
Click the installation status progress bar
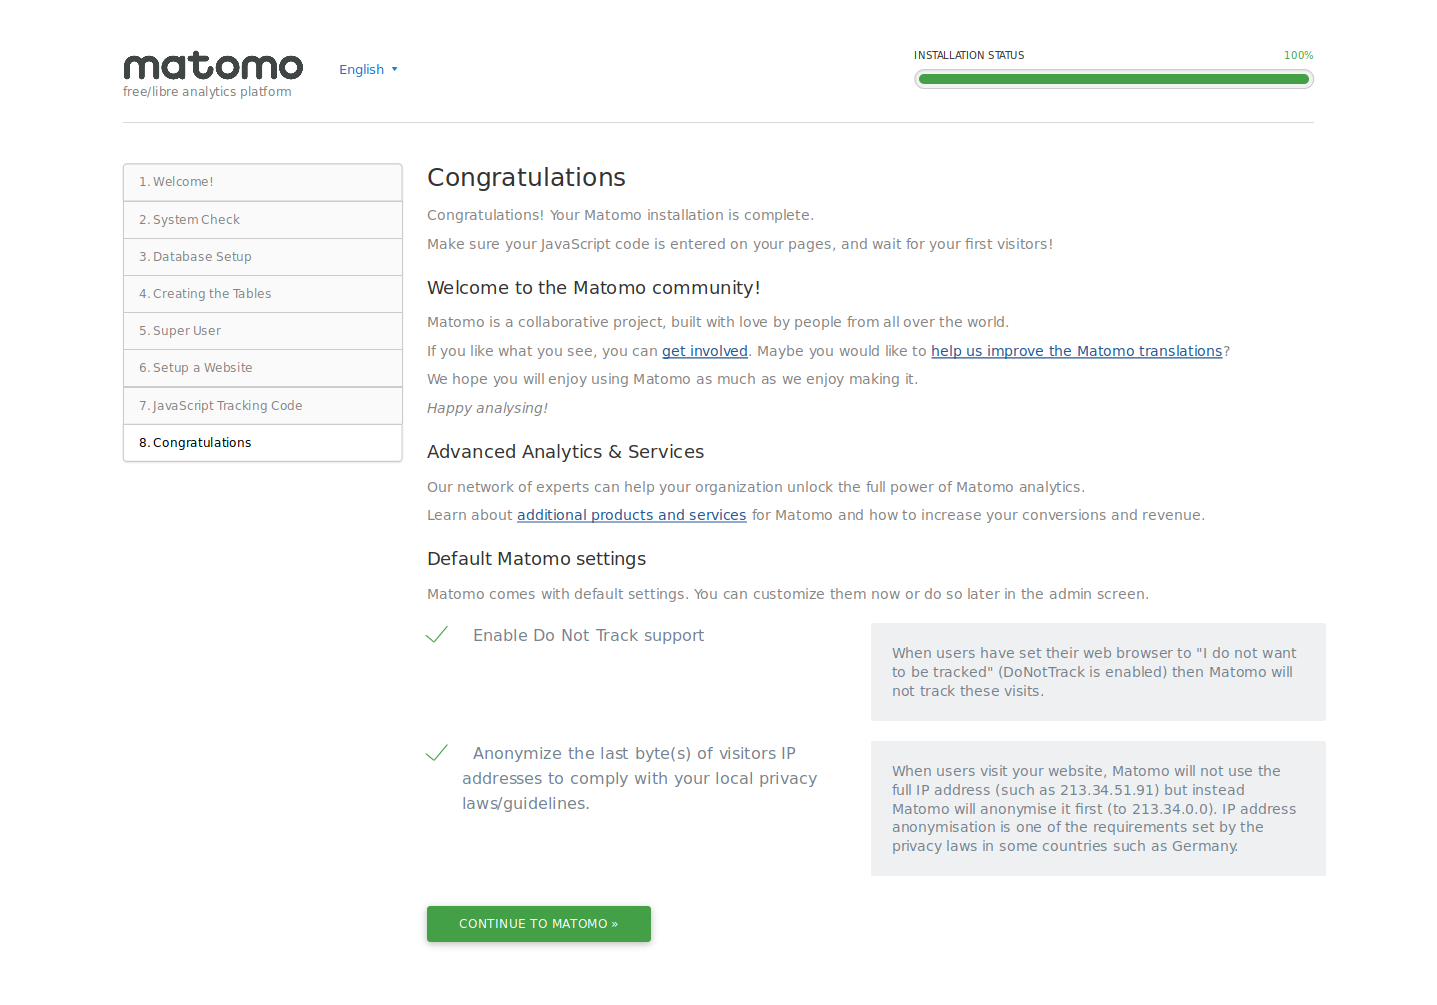(x=1113, y=79)
